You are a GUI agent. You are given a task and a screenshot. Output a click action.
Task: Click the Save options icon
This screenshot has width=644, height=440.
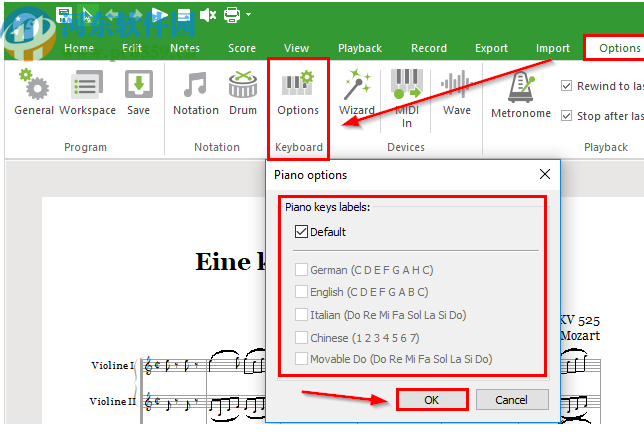[138, 92]
